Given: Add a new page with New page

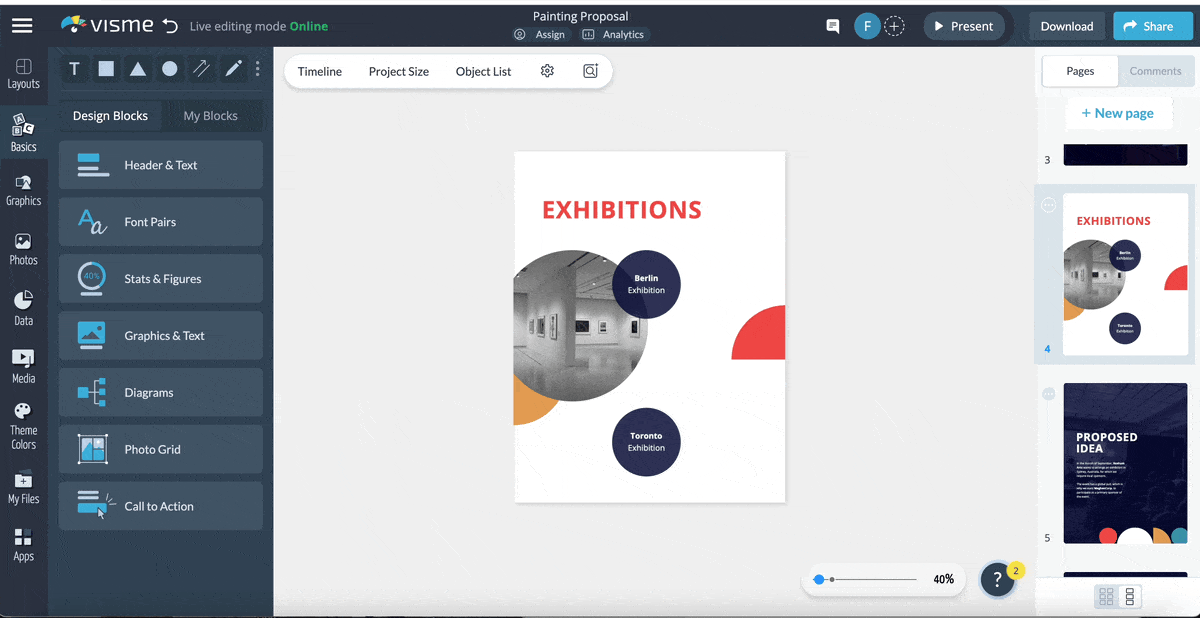Looking at the screenshot, I should [1119, 112].
